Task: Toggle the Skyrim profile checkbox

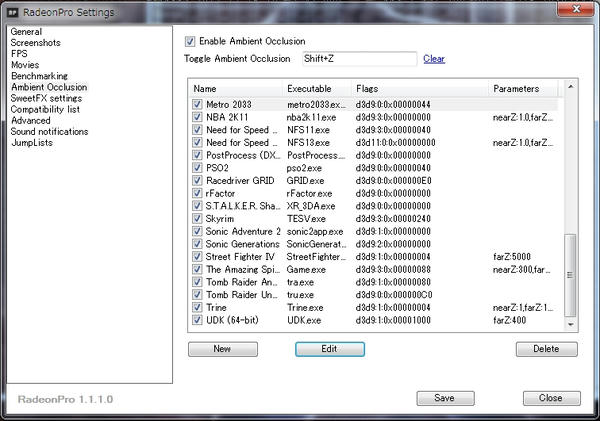Action: [197, 219]
